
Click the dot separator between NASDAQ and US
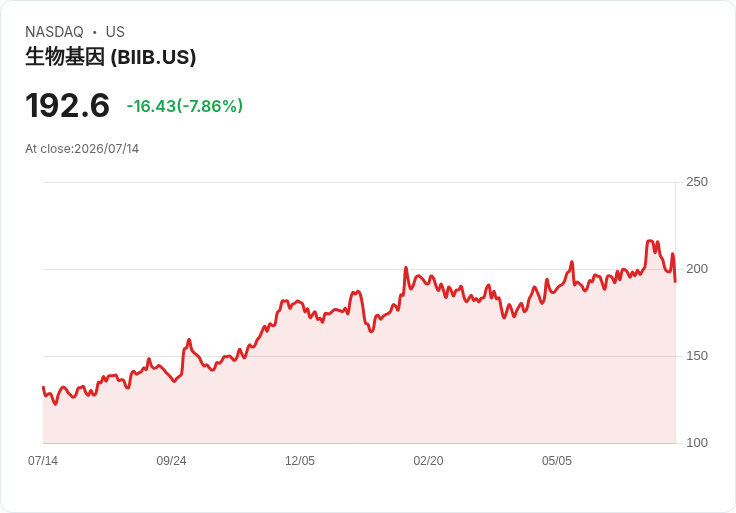click(94, 32)
